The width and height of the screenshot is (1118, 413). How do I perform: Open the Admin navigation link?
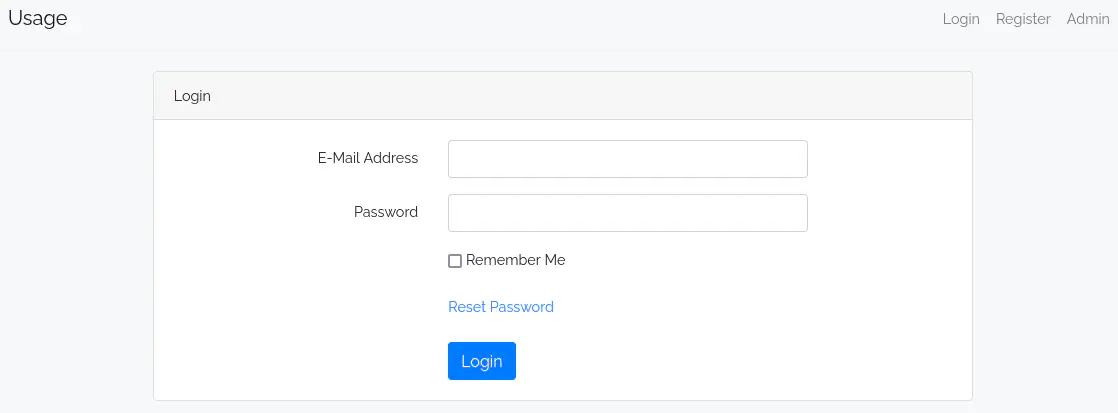1087,19
